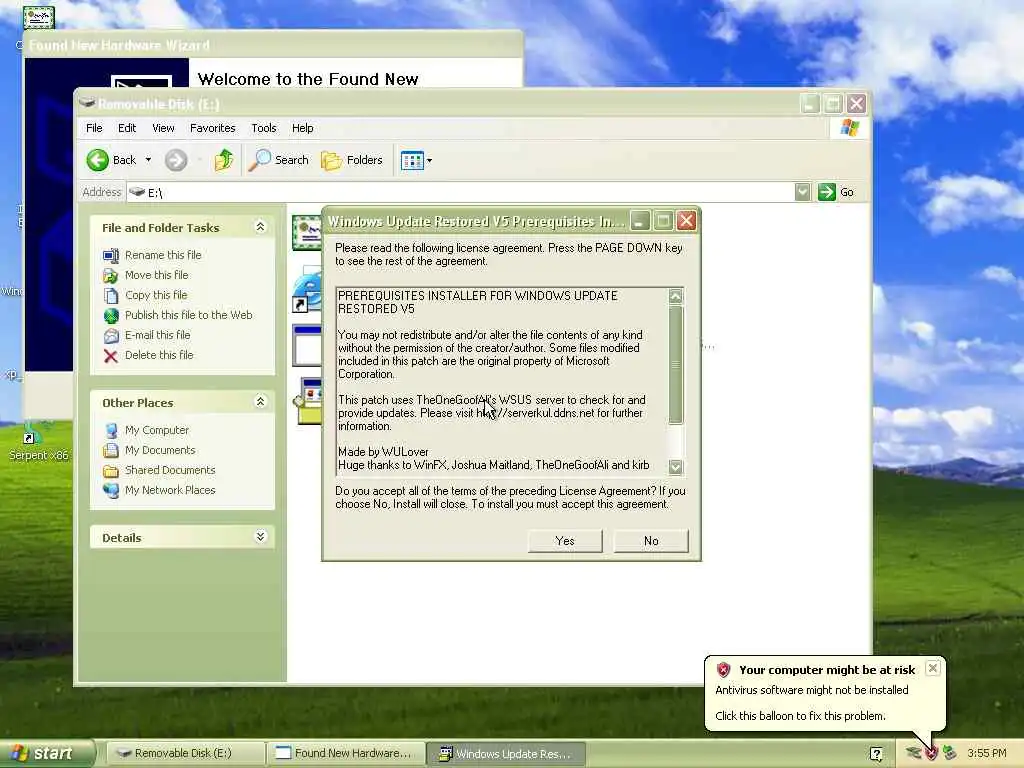Open the Back history dropdown arrow
The width and height of the screenshot is (1024, 768).
coord(148,160)
